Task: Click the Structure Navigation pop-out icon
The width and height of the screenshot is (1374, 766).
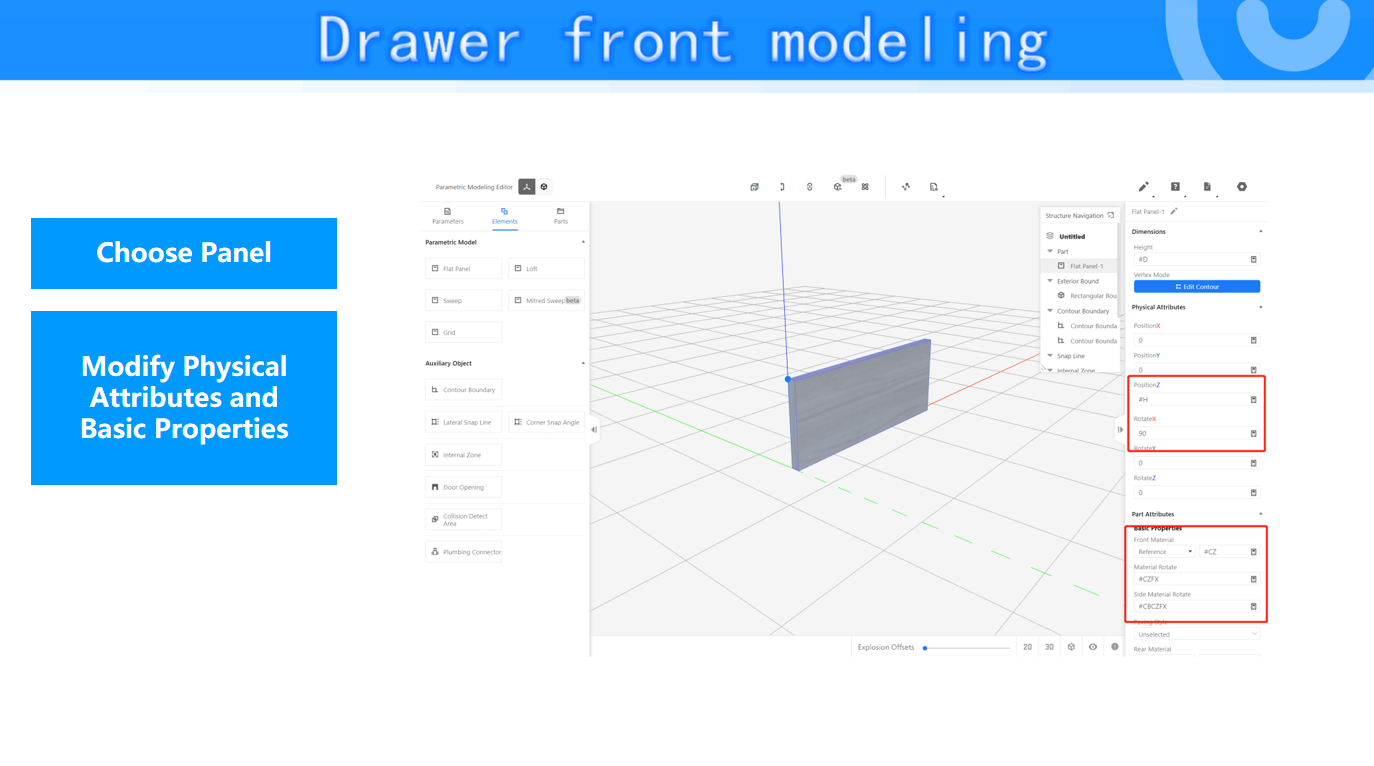Action: click(x=1111, y=215)
